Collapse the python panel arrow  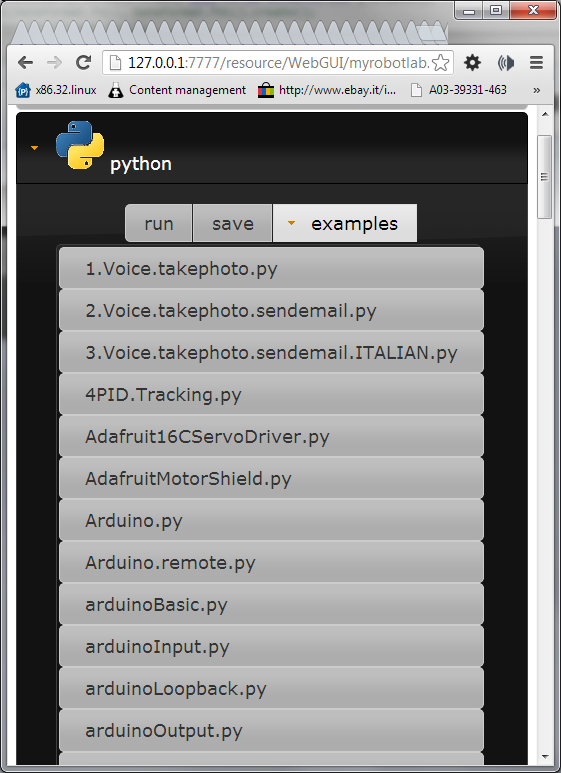coord(35,148)
